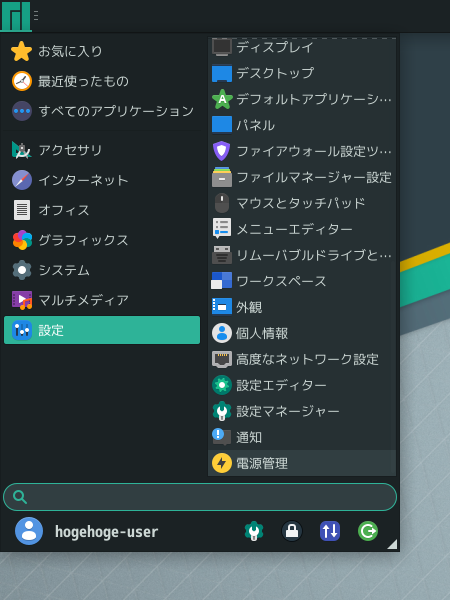Open settings manager icon beside username
The height and width of the screenshot is (600, 450).
click(x=254, y=531)
